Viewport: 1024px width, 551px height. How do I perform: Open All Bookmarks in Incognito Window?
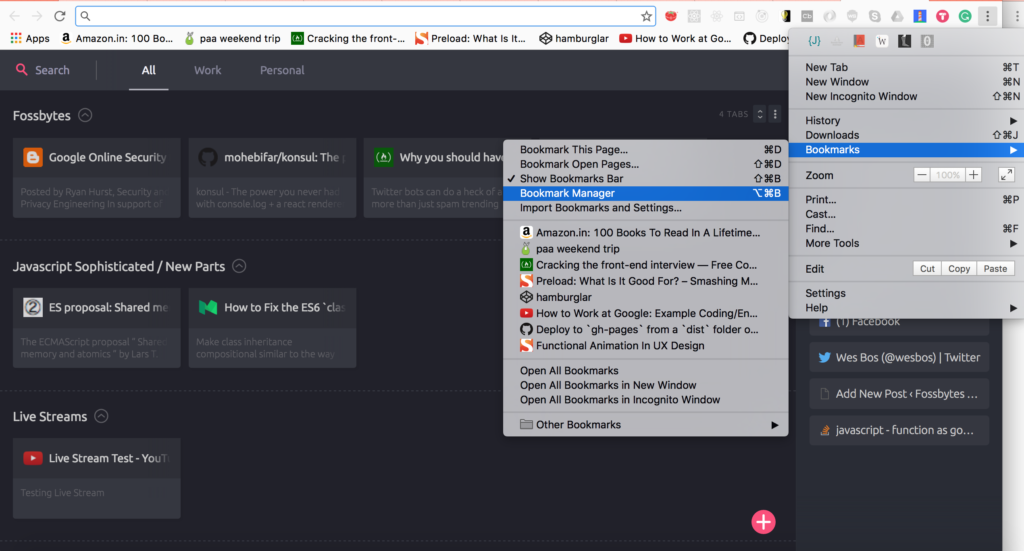pos(645,400)
